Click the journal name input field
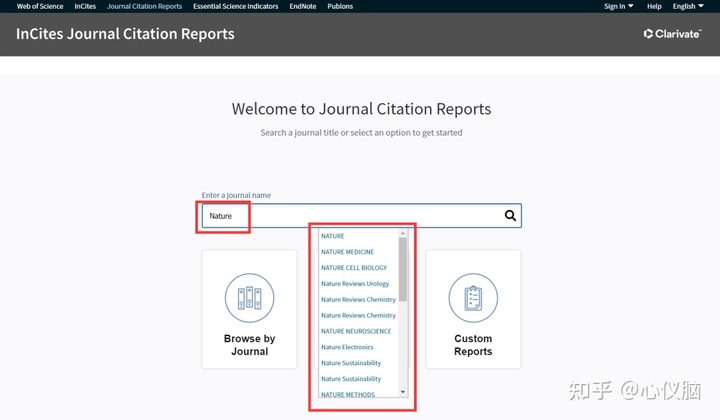 [x=361, y=216]
